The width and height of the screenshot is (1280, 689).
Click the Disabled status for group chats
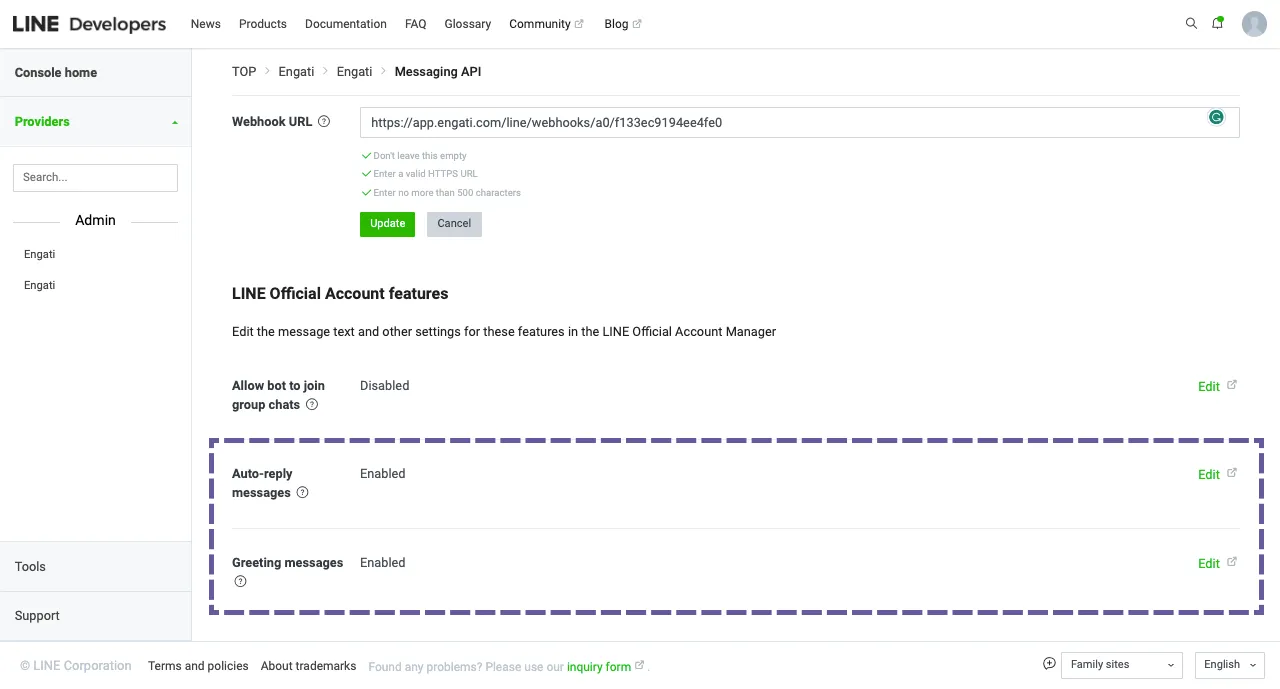coord(385,386)
